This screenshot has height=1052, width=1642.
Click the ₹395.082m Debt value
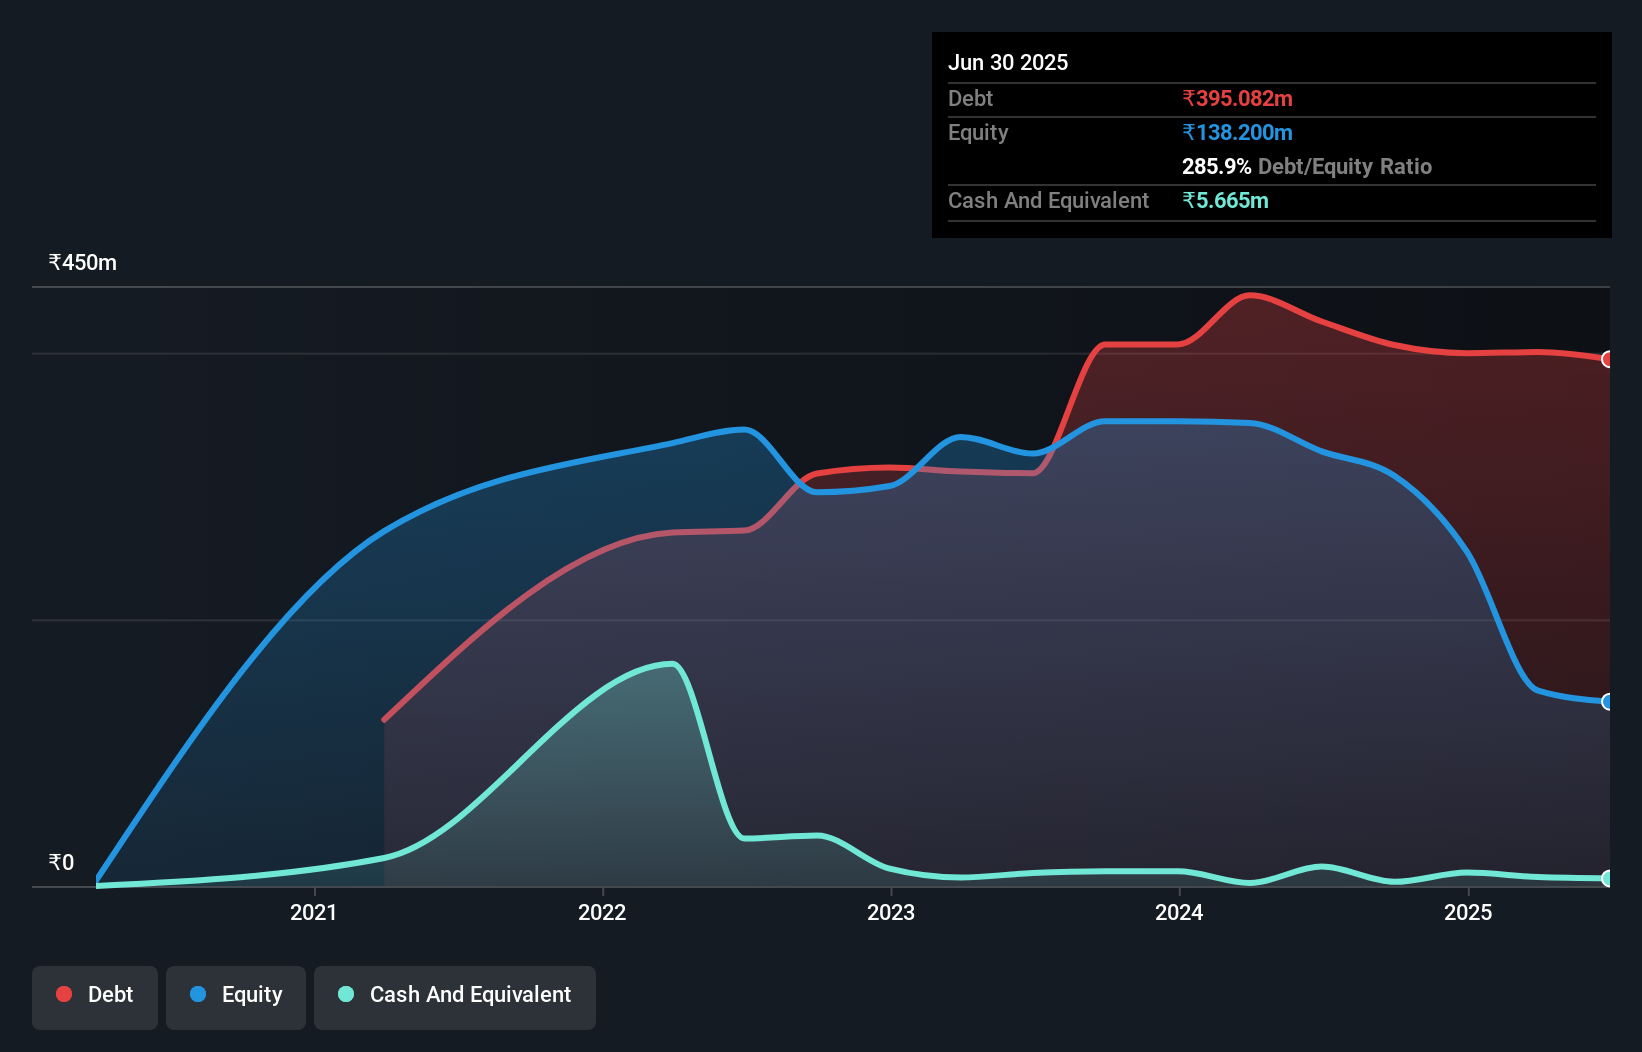click(x=1237, y=98)
